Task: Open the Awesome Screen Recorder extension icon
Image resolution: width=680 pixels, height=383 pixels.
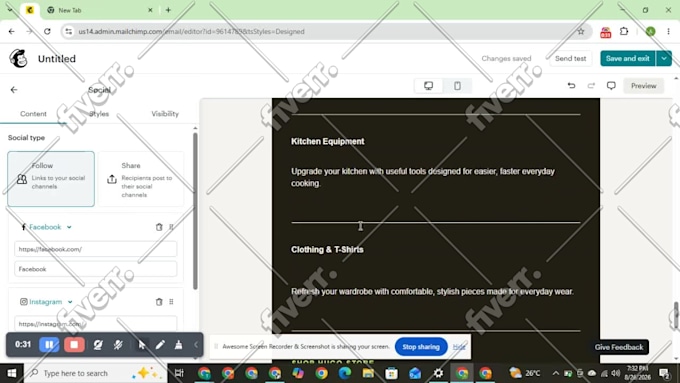Action: (x=605, y=32)
